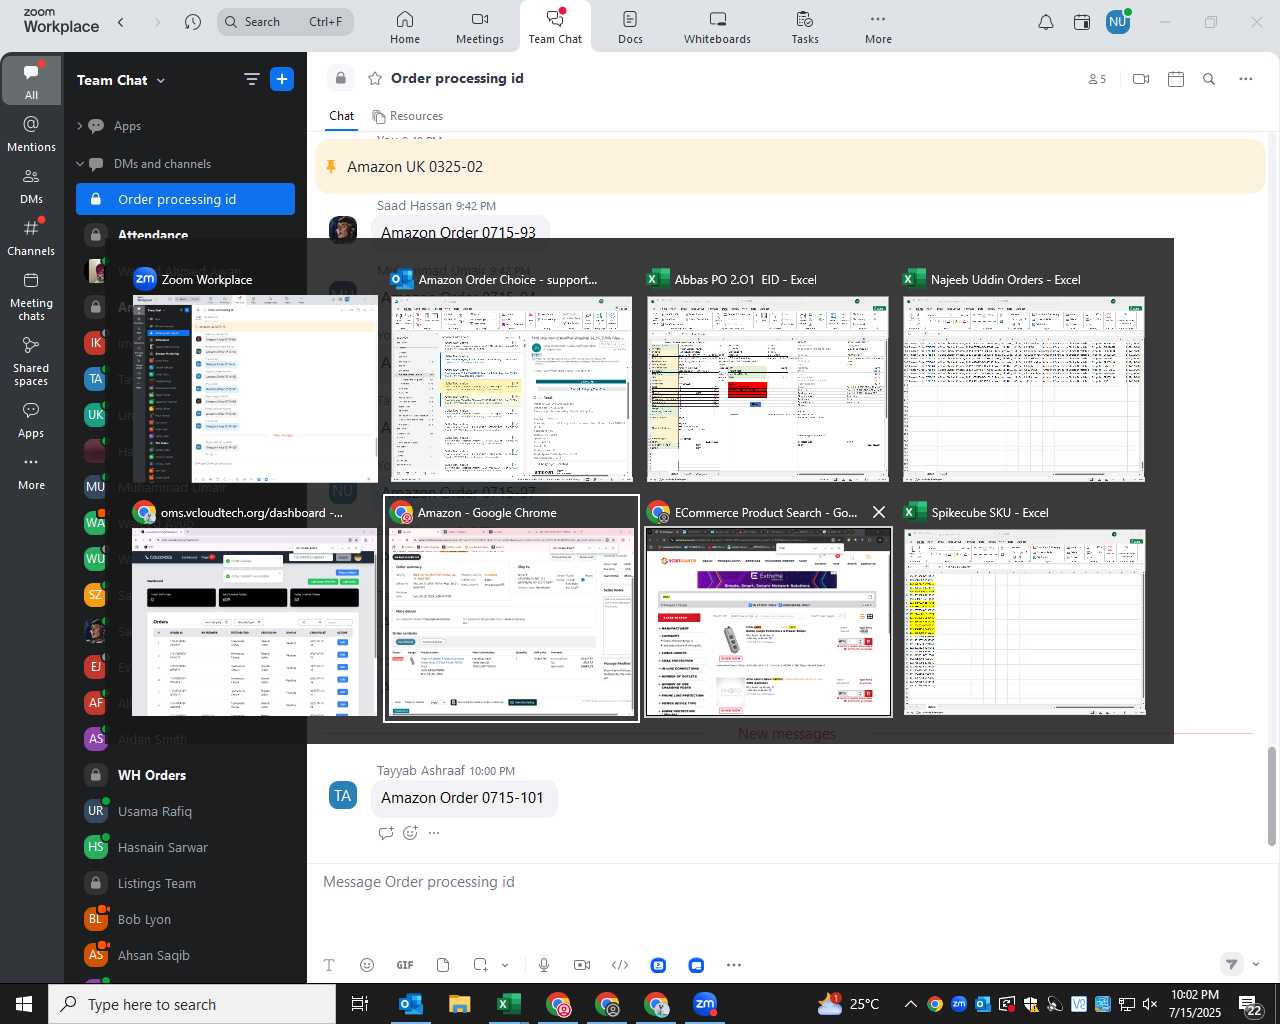Go back with the navigation arrow
Viewport: 1280px width, 1024px height.
tap(121, 22)
